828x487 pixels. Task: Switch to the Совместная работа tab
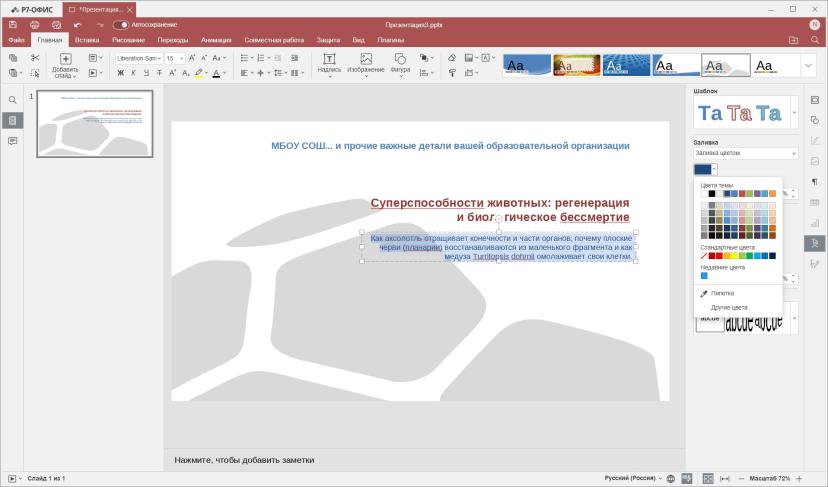coord(274,40)
